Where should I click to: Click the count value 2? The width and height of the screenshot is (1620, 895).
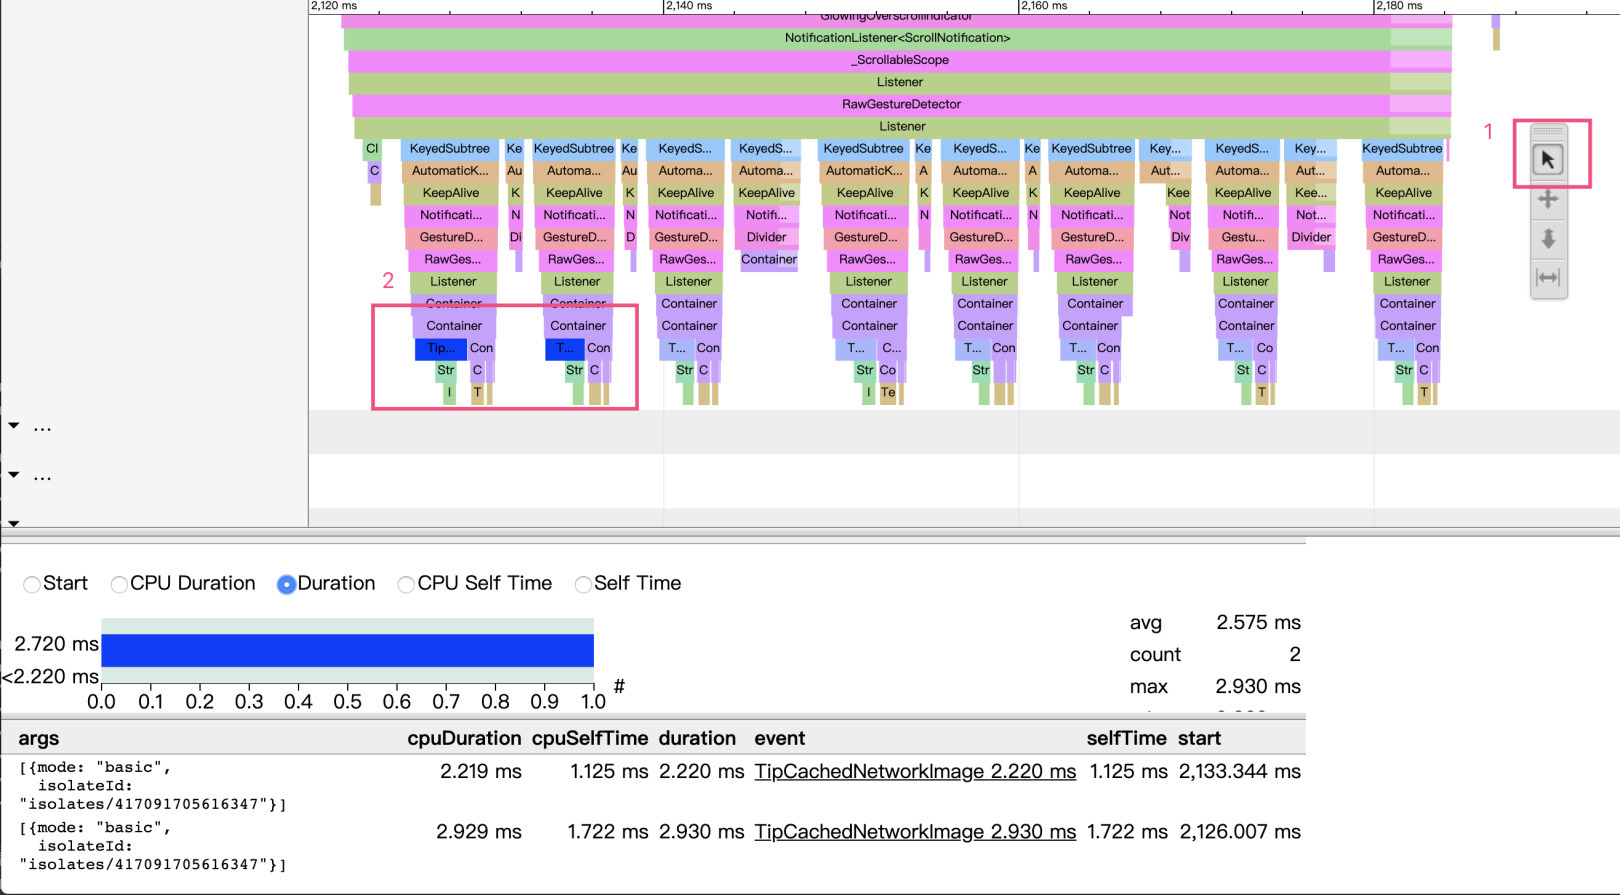[1294, 654]
